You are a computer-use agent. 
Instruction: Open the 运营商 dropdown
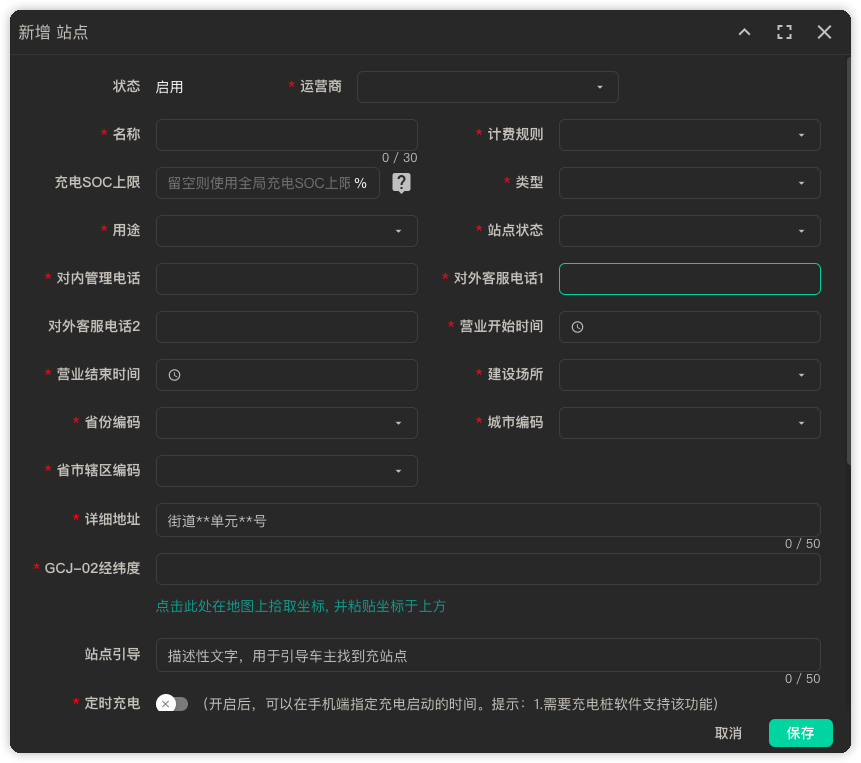coord(488,87)
